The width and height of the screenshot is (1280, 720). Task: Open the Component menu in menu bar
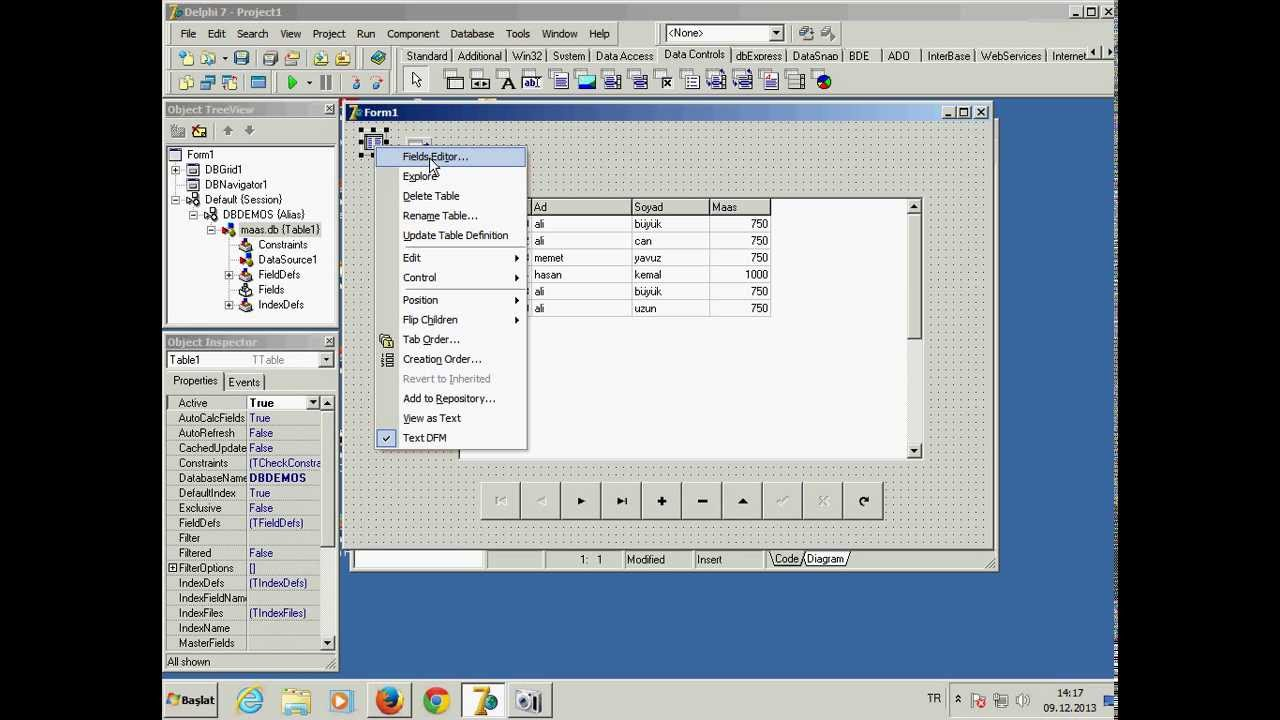(413, 33)
